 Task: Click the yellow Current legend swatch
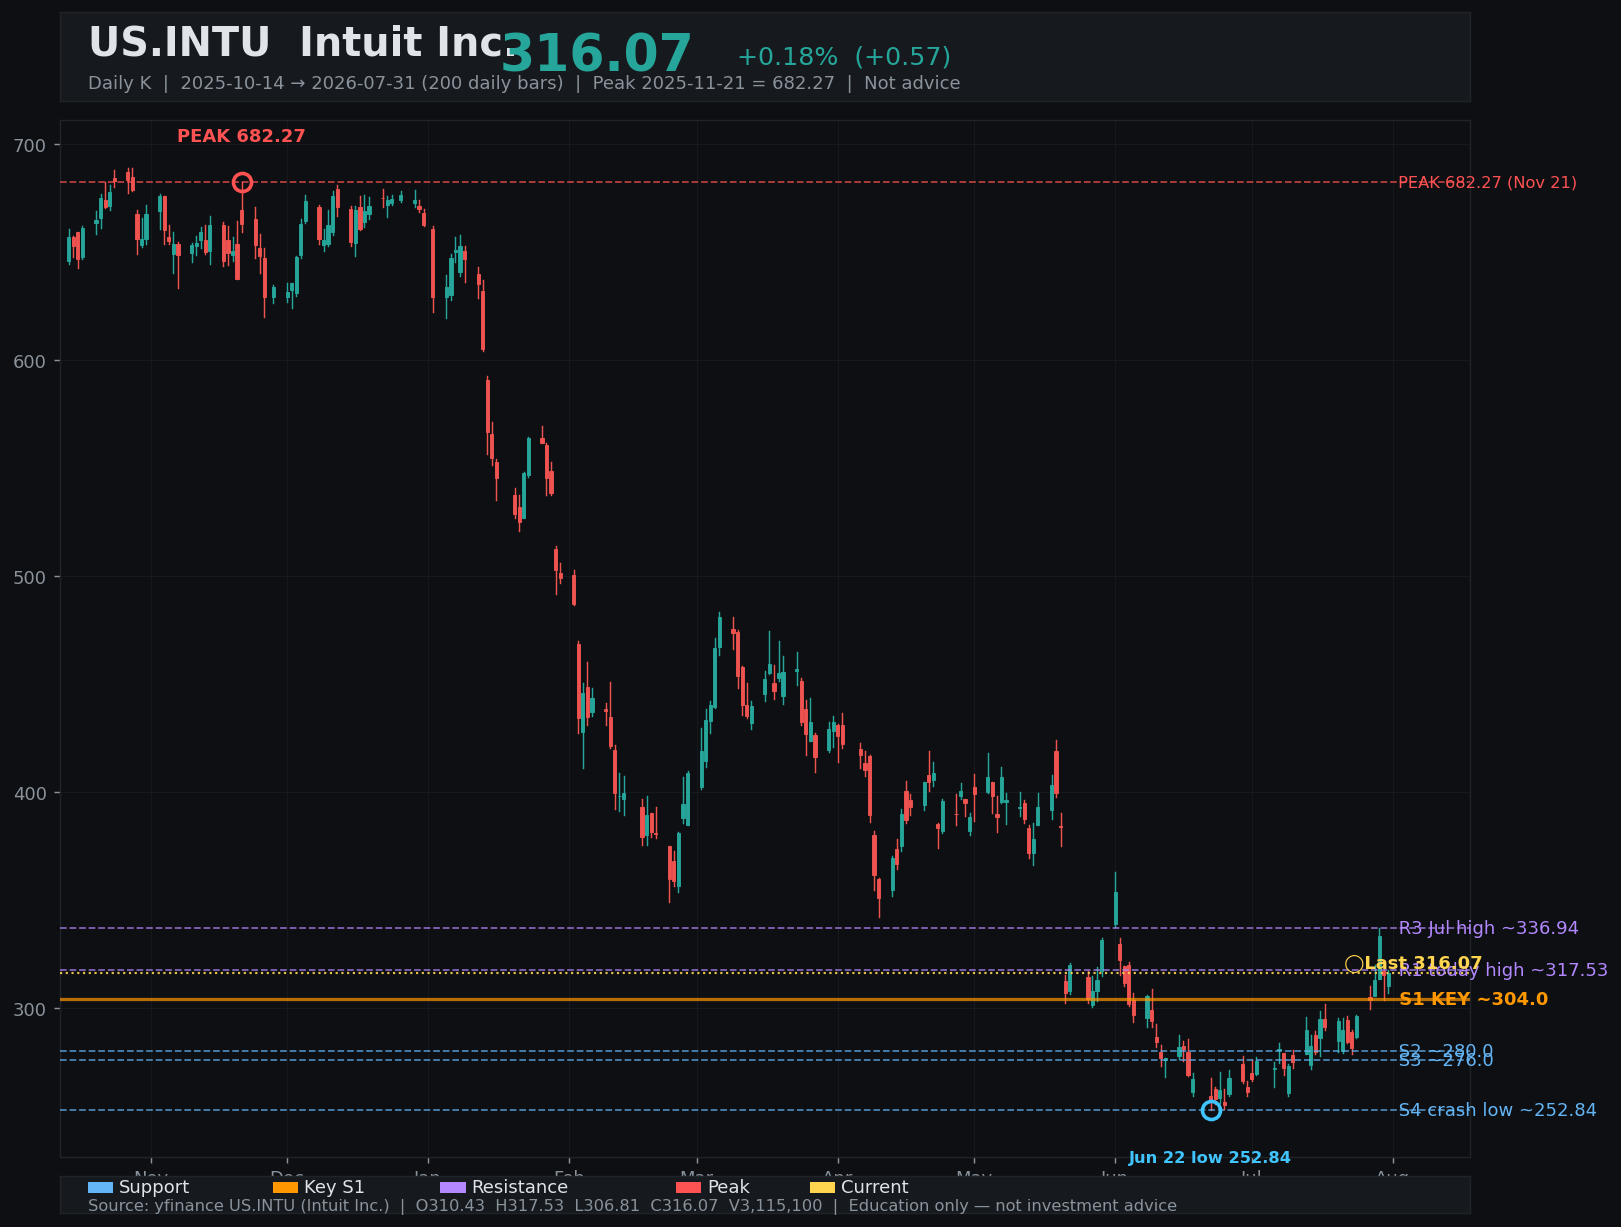(822, 1188)
